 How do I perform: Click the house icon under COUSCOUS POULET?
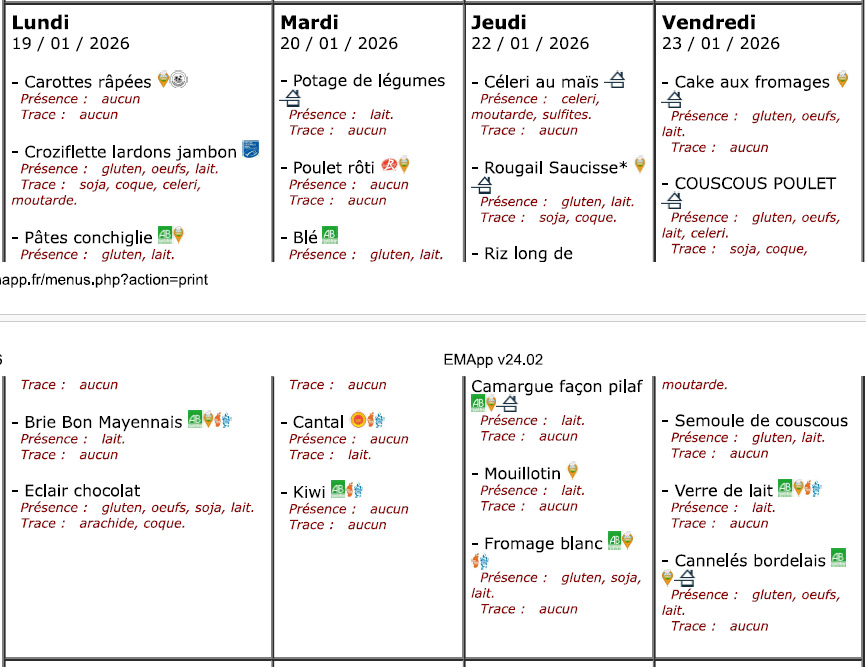coord(674,201)
